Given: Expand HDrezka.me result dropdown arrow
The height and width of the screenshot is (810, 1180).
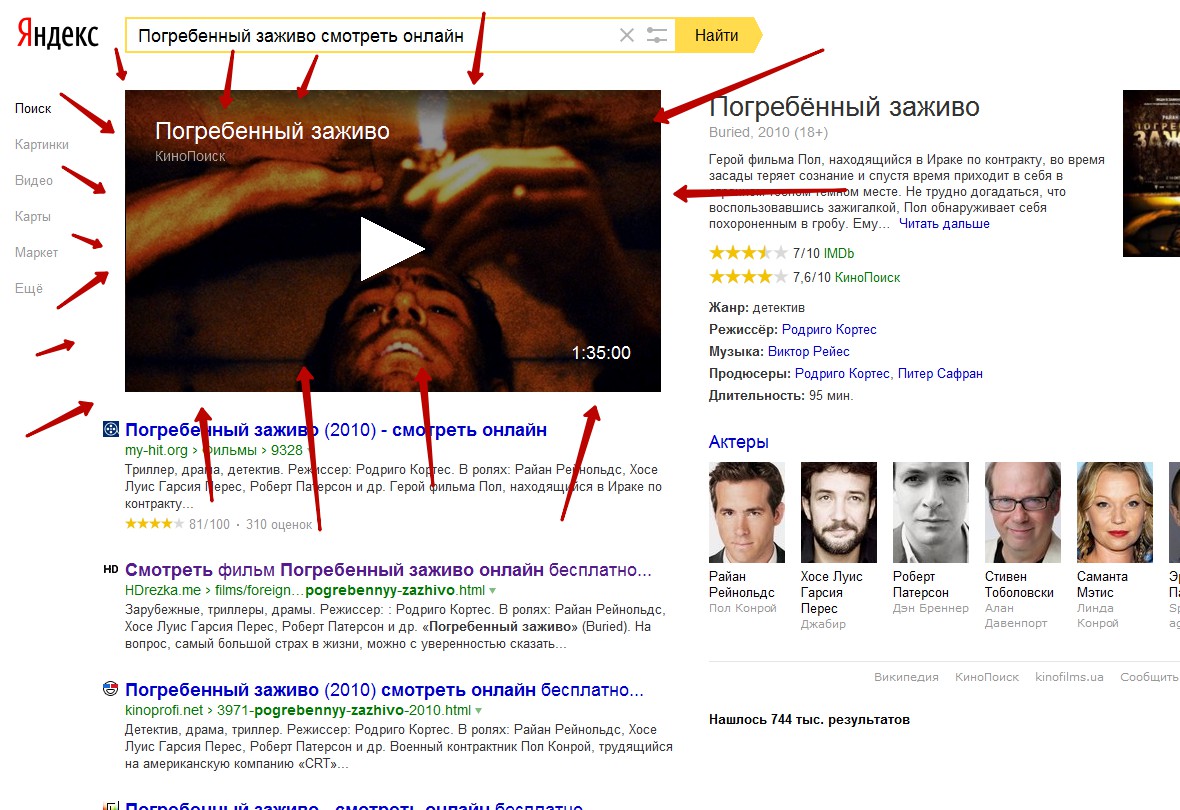Looking at the screenshot, I should click(493, 591).
